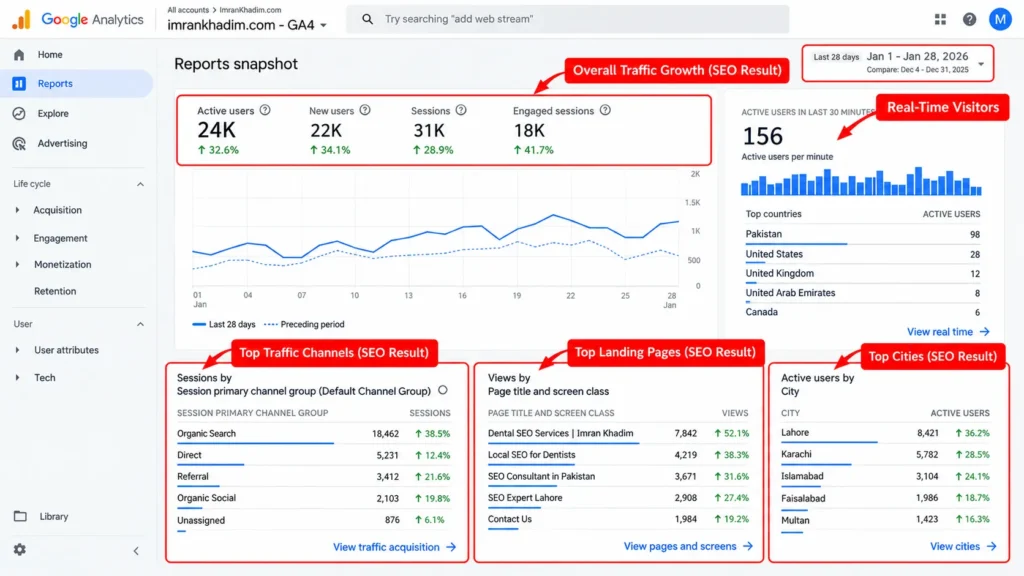Open Advertising in the sidebar
Screen dimensions: 1024x576
pos(62,143)
